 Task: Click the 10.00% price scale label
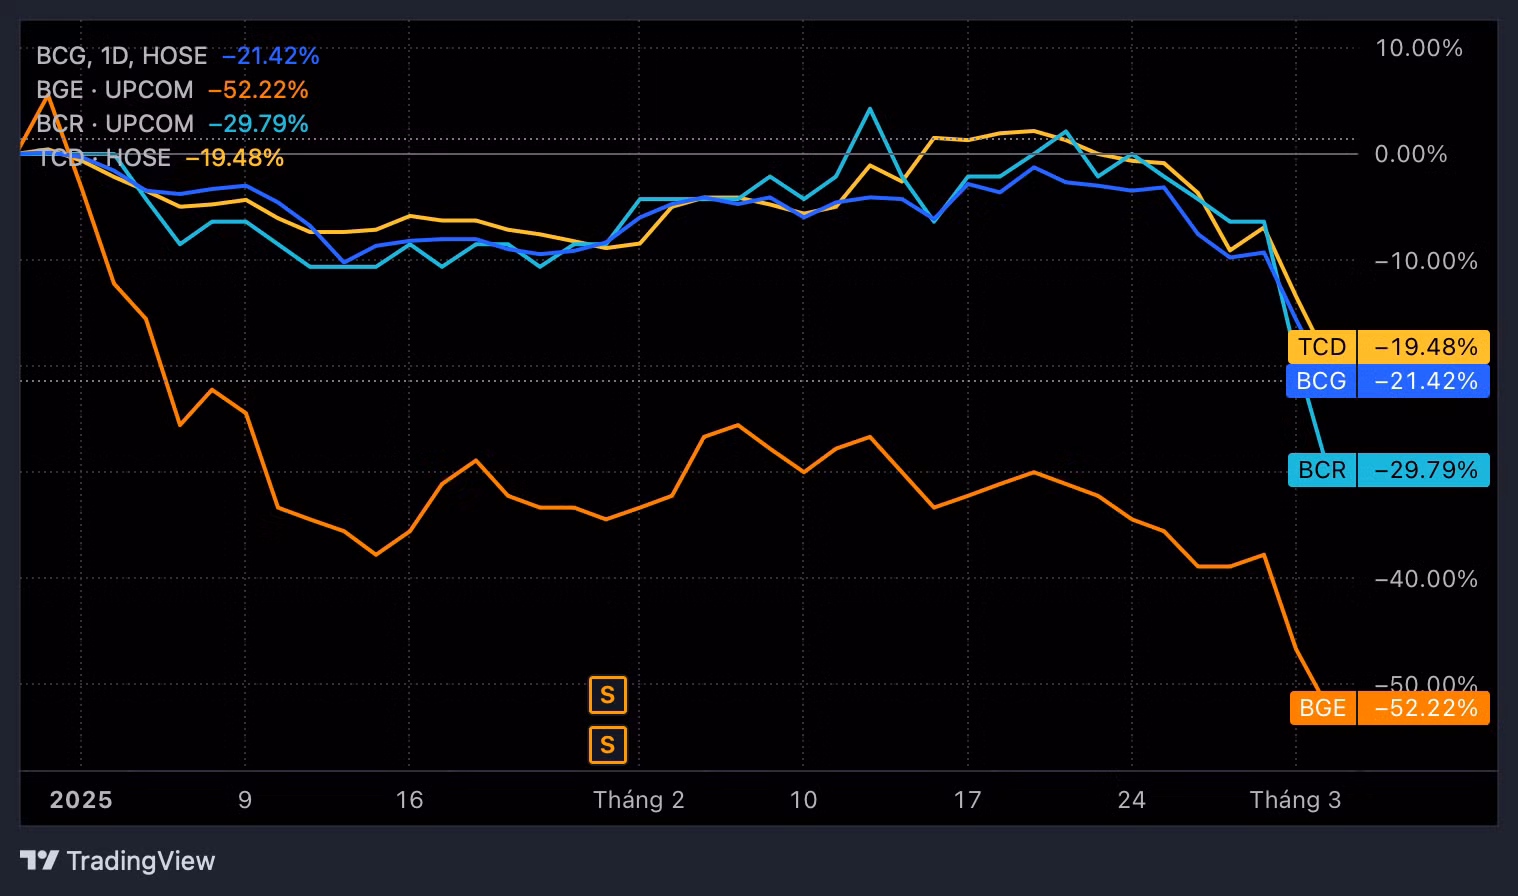click(1418, 48)
